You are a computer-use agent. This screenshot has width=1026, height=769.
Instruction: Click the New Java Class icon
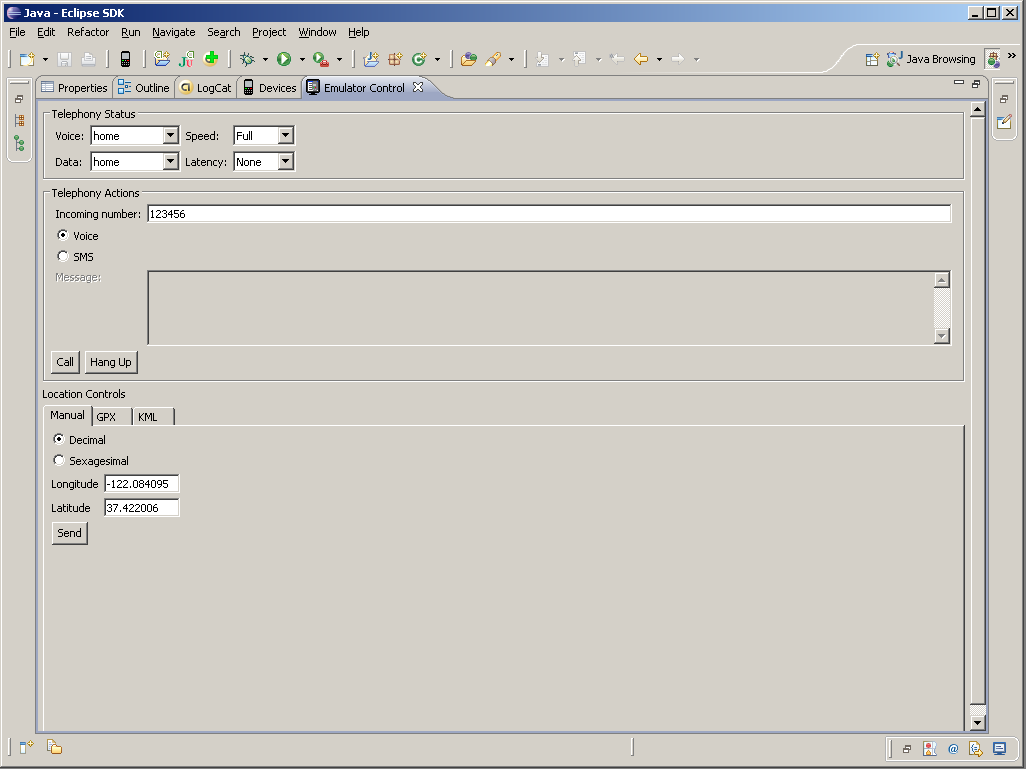(419, 60)
